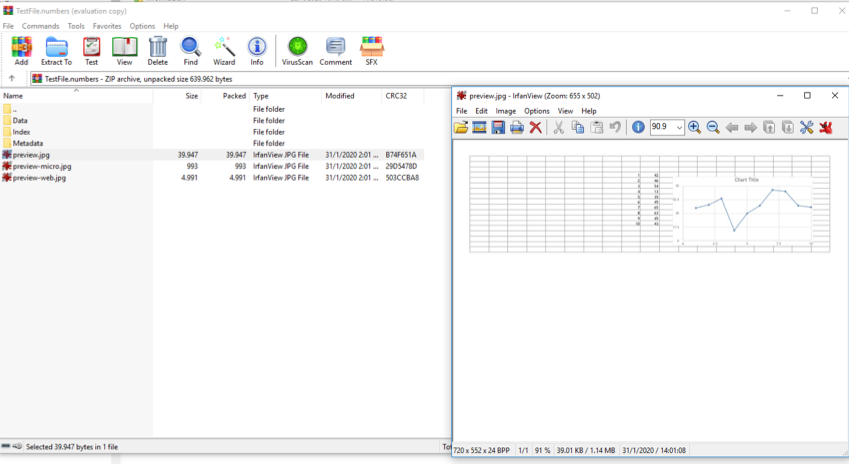Click IrfanView previous page icon

[769, 127]
